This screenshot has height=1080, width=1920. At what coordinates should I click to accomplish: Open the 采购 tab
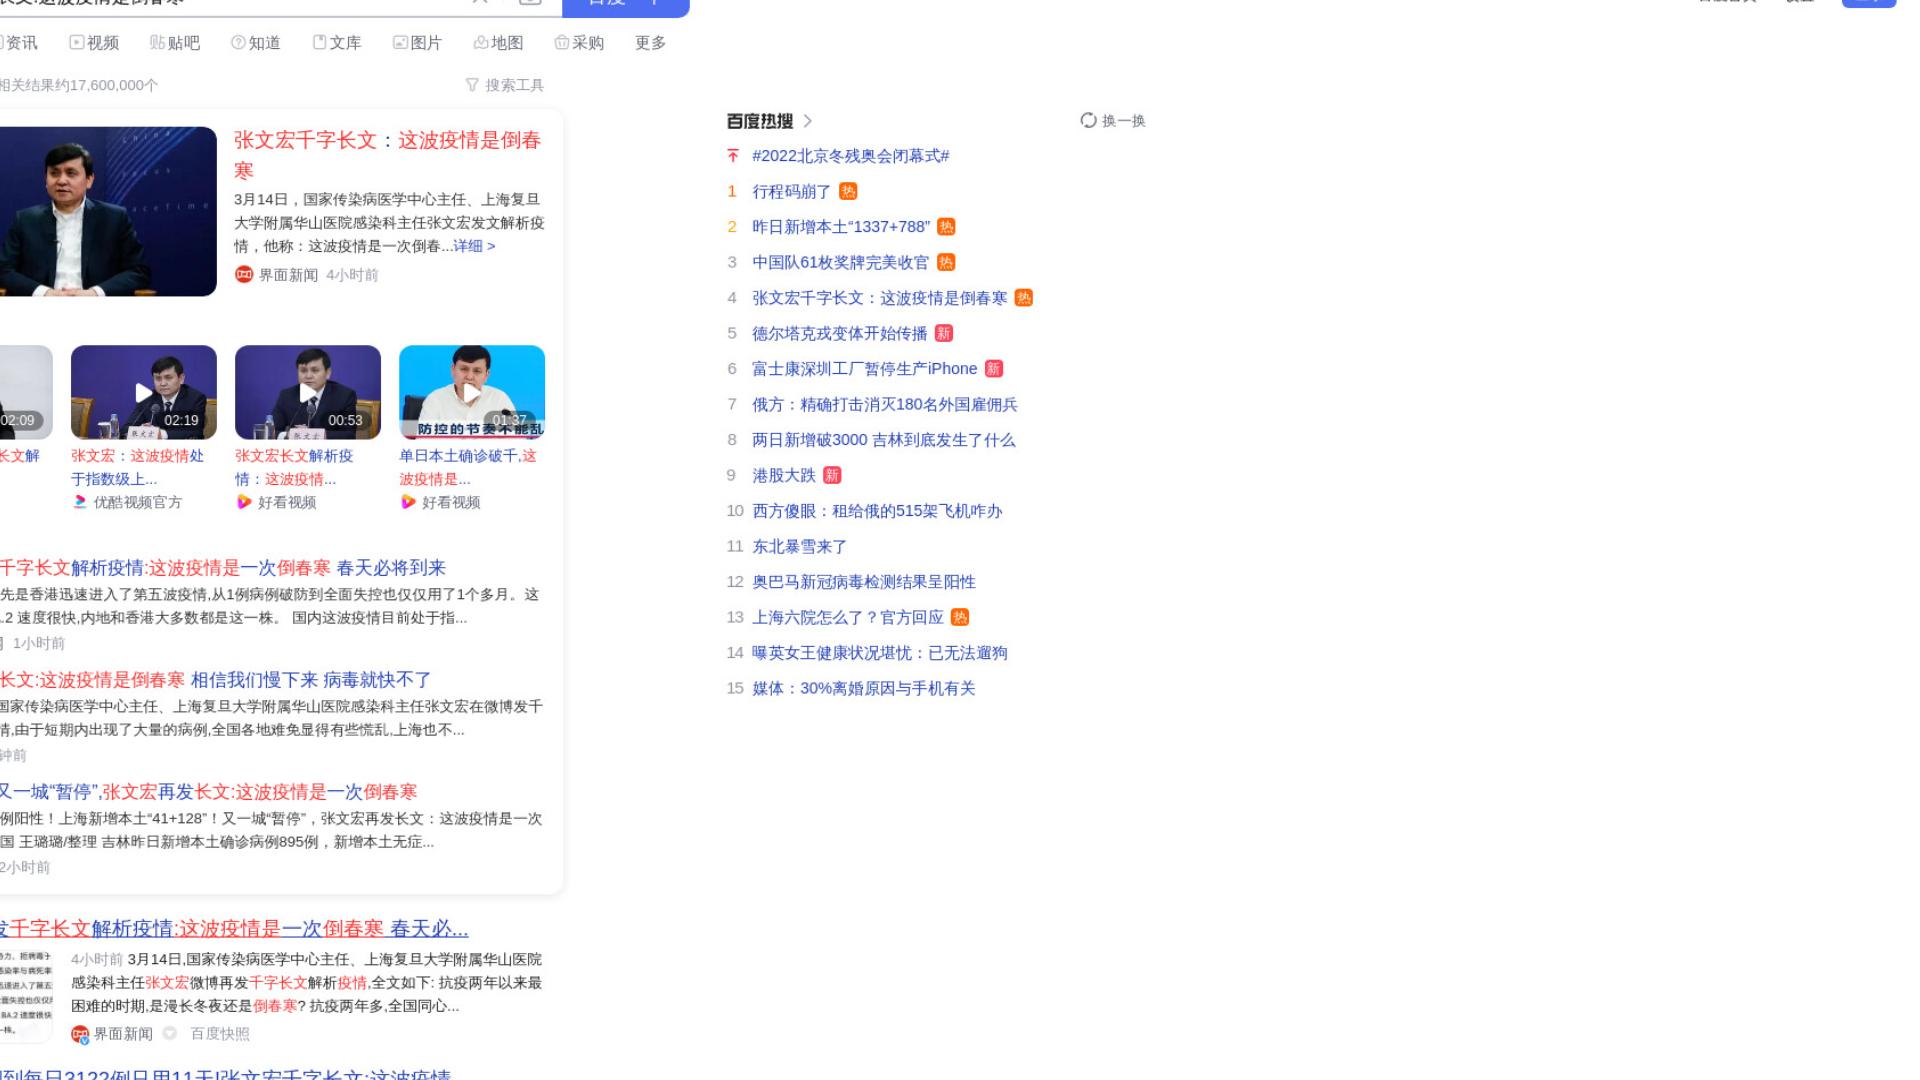(580, 43)
